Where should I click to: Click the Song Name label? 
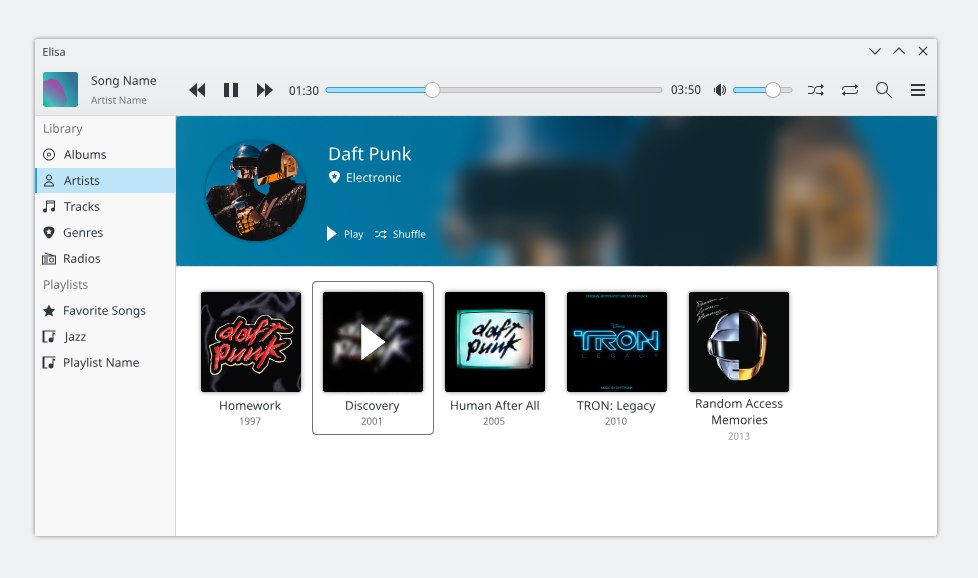click(x=123, y=80)
